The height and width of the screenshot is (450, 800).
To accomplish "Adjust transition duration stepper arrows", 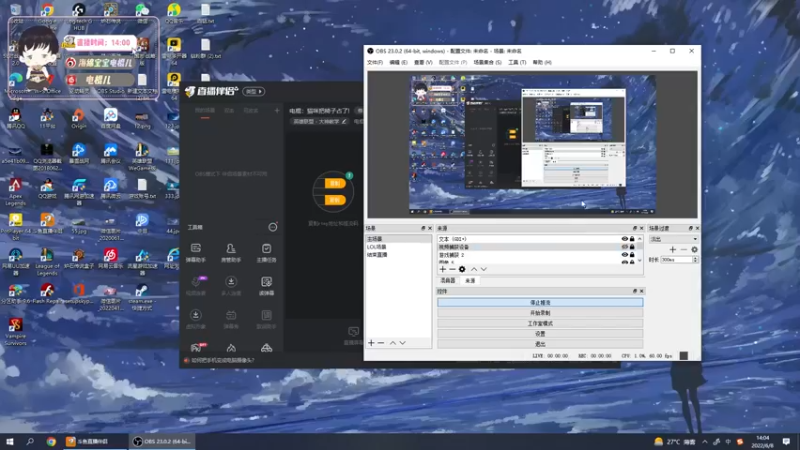I will 695,260.
